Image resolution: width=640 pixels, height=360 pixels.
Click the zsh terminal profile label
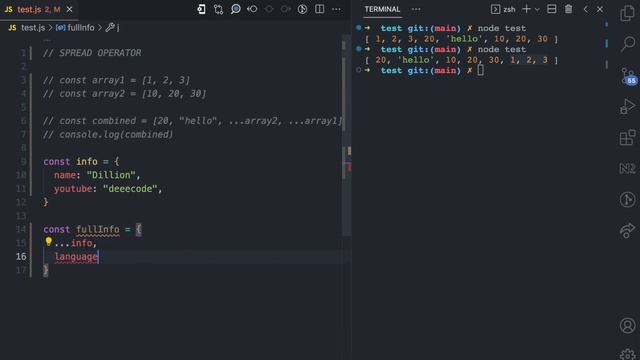pyautogui.click(x=509, y=9)
